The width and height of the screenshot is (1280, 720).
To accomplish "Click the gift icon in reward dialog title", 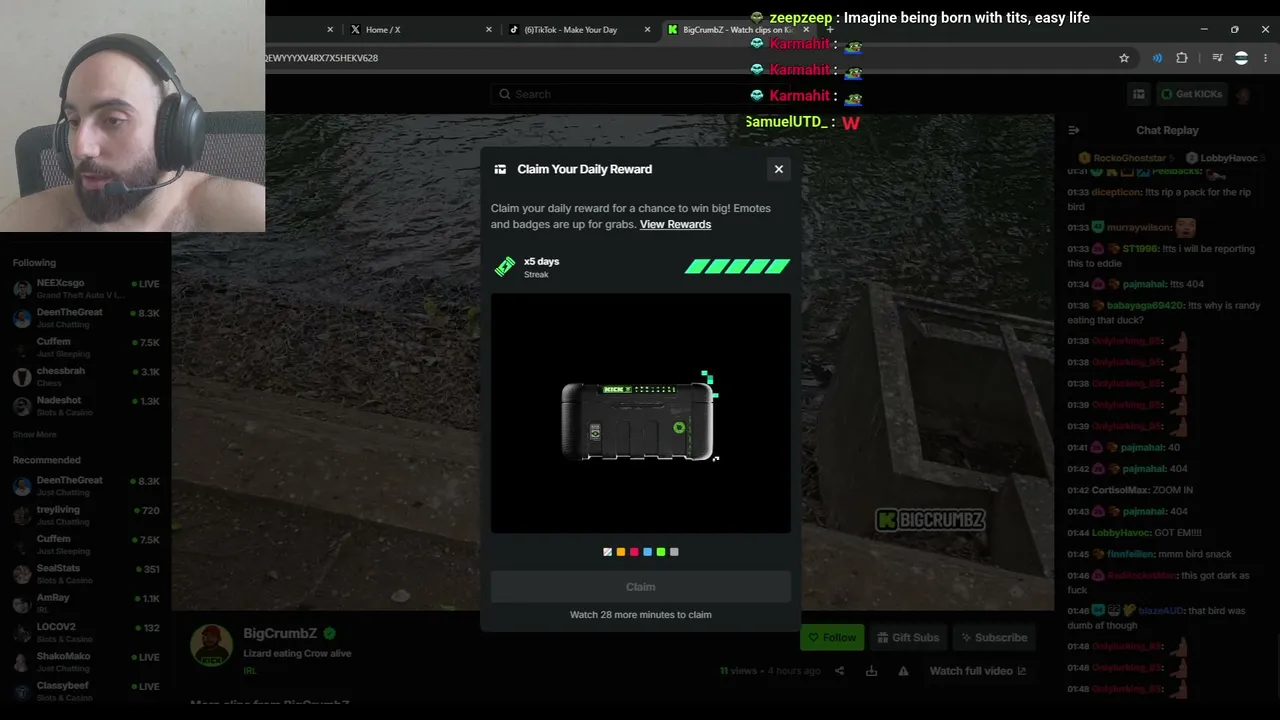I will 500,169.
